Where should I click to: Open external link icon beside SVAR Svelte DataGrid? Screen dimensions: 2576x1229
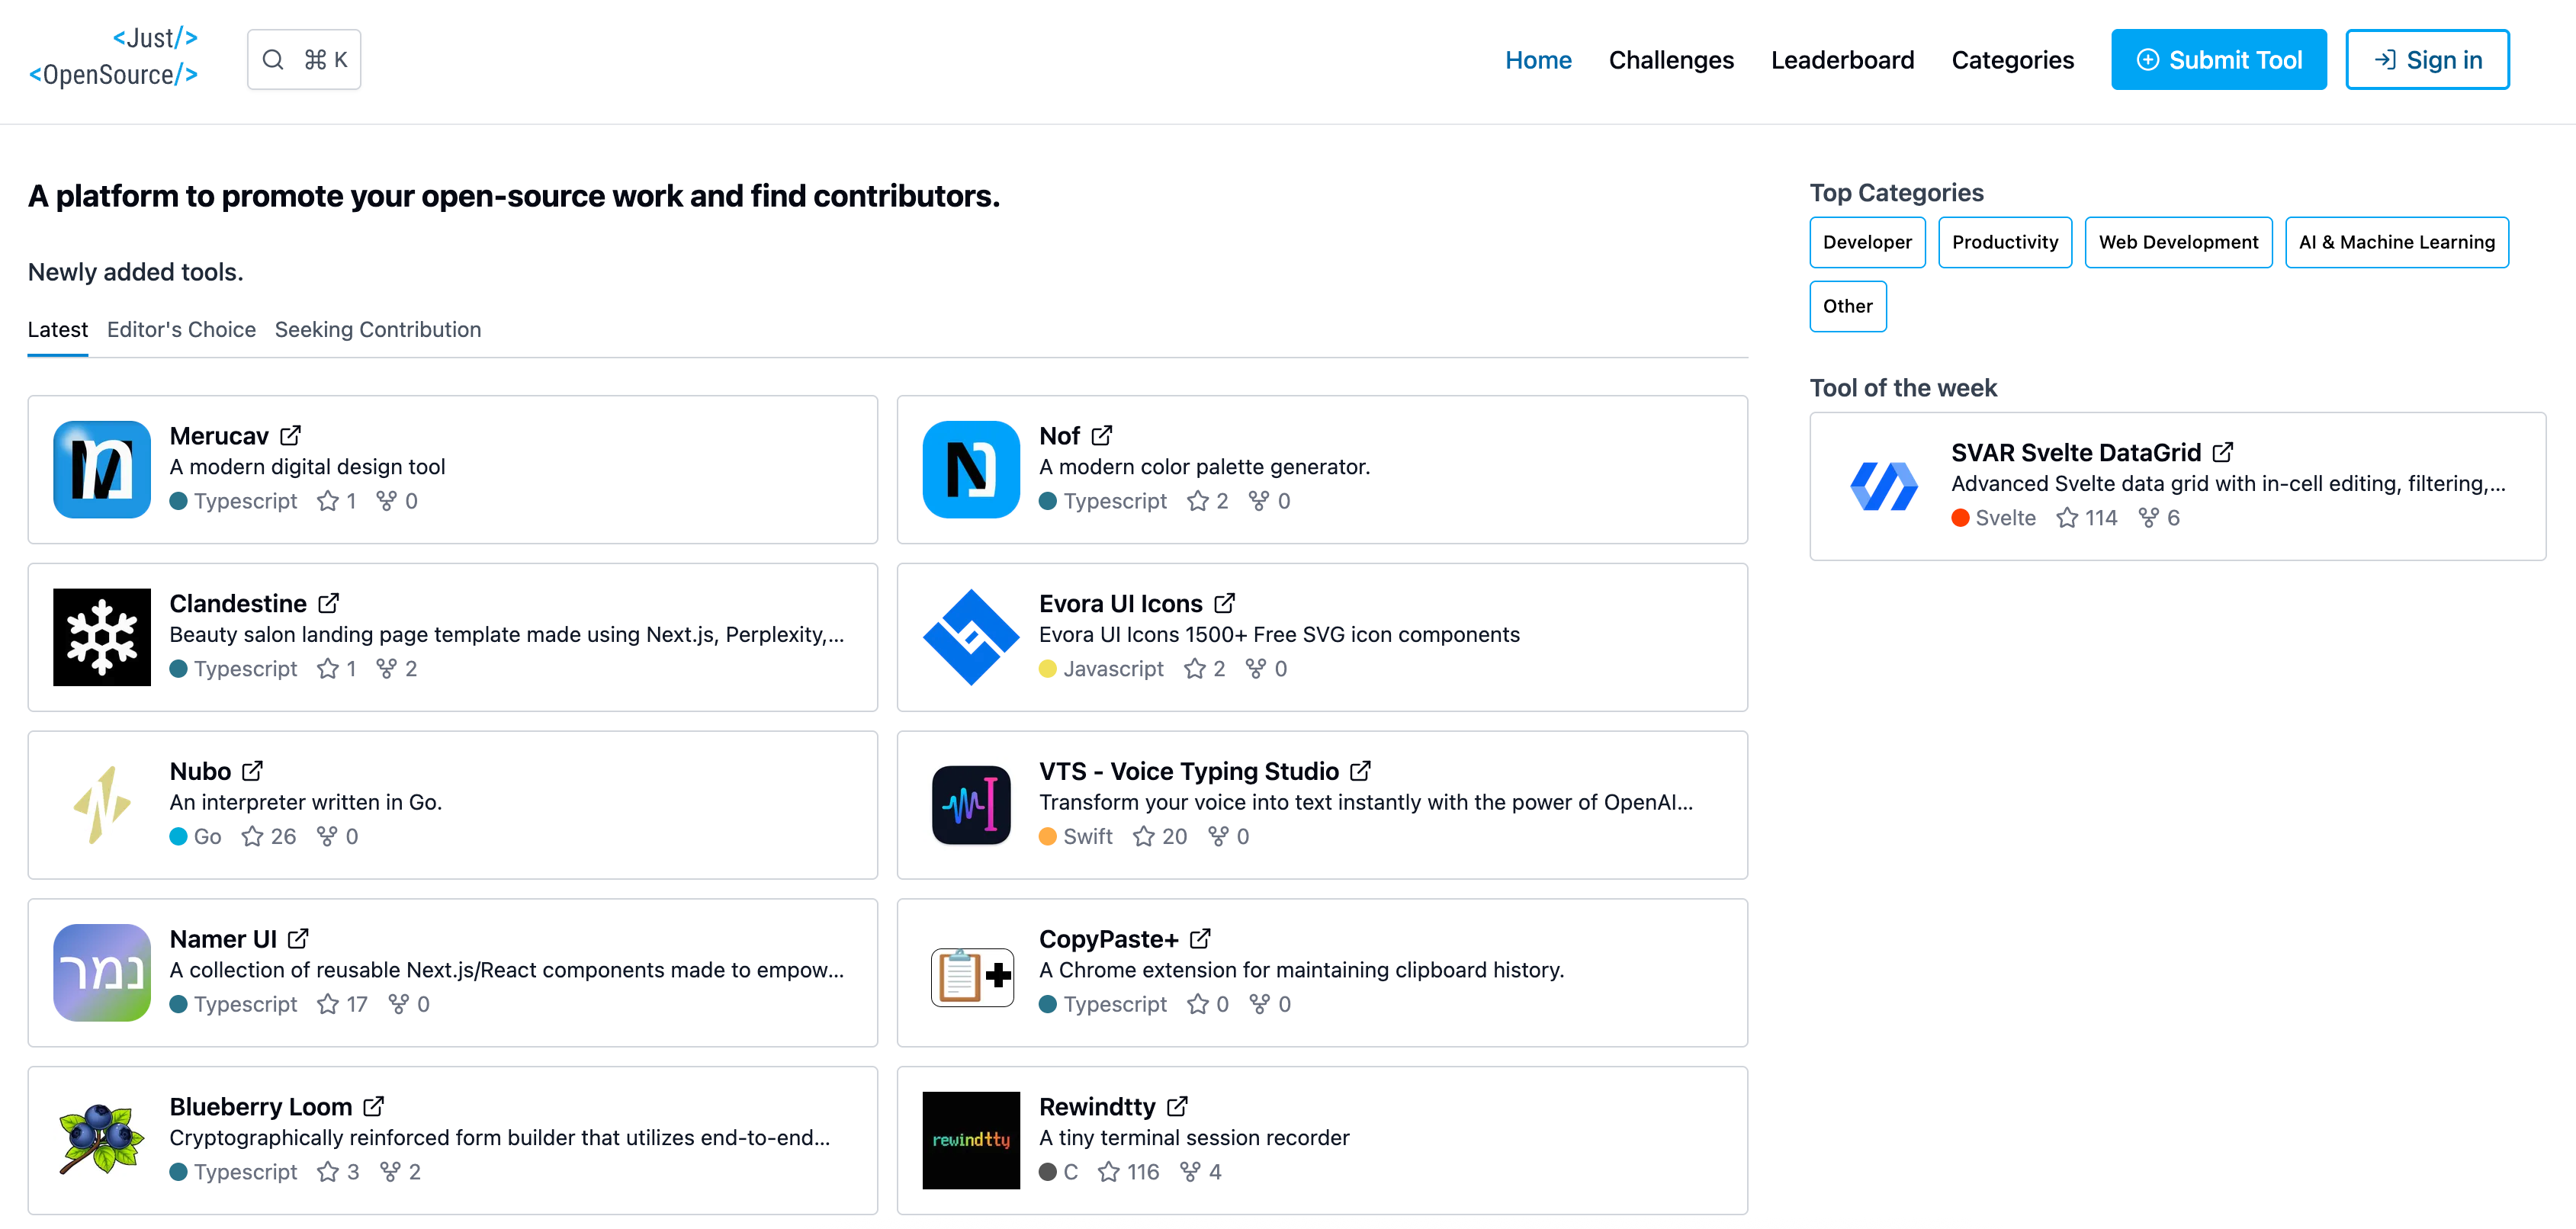[2222, 453]
